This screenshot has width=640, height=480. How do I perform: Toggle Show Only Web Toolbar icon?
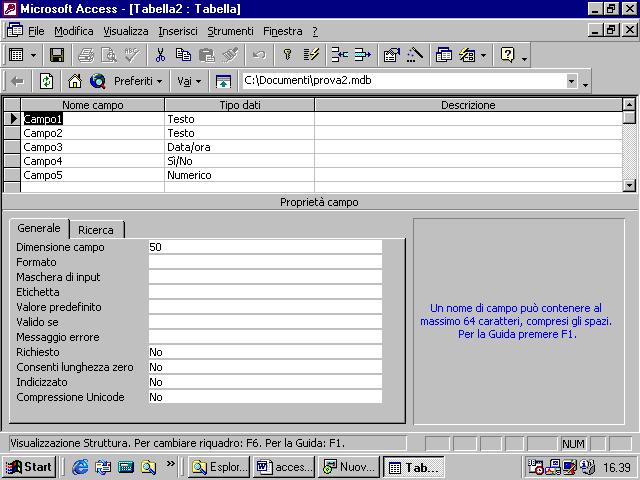pyautogui.click(x=223, y=81)
